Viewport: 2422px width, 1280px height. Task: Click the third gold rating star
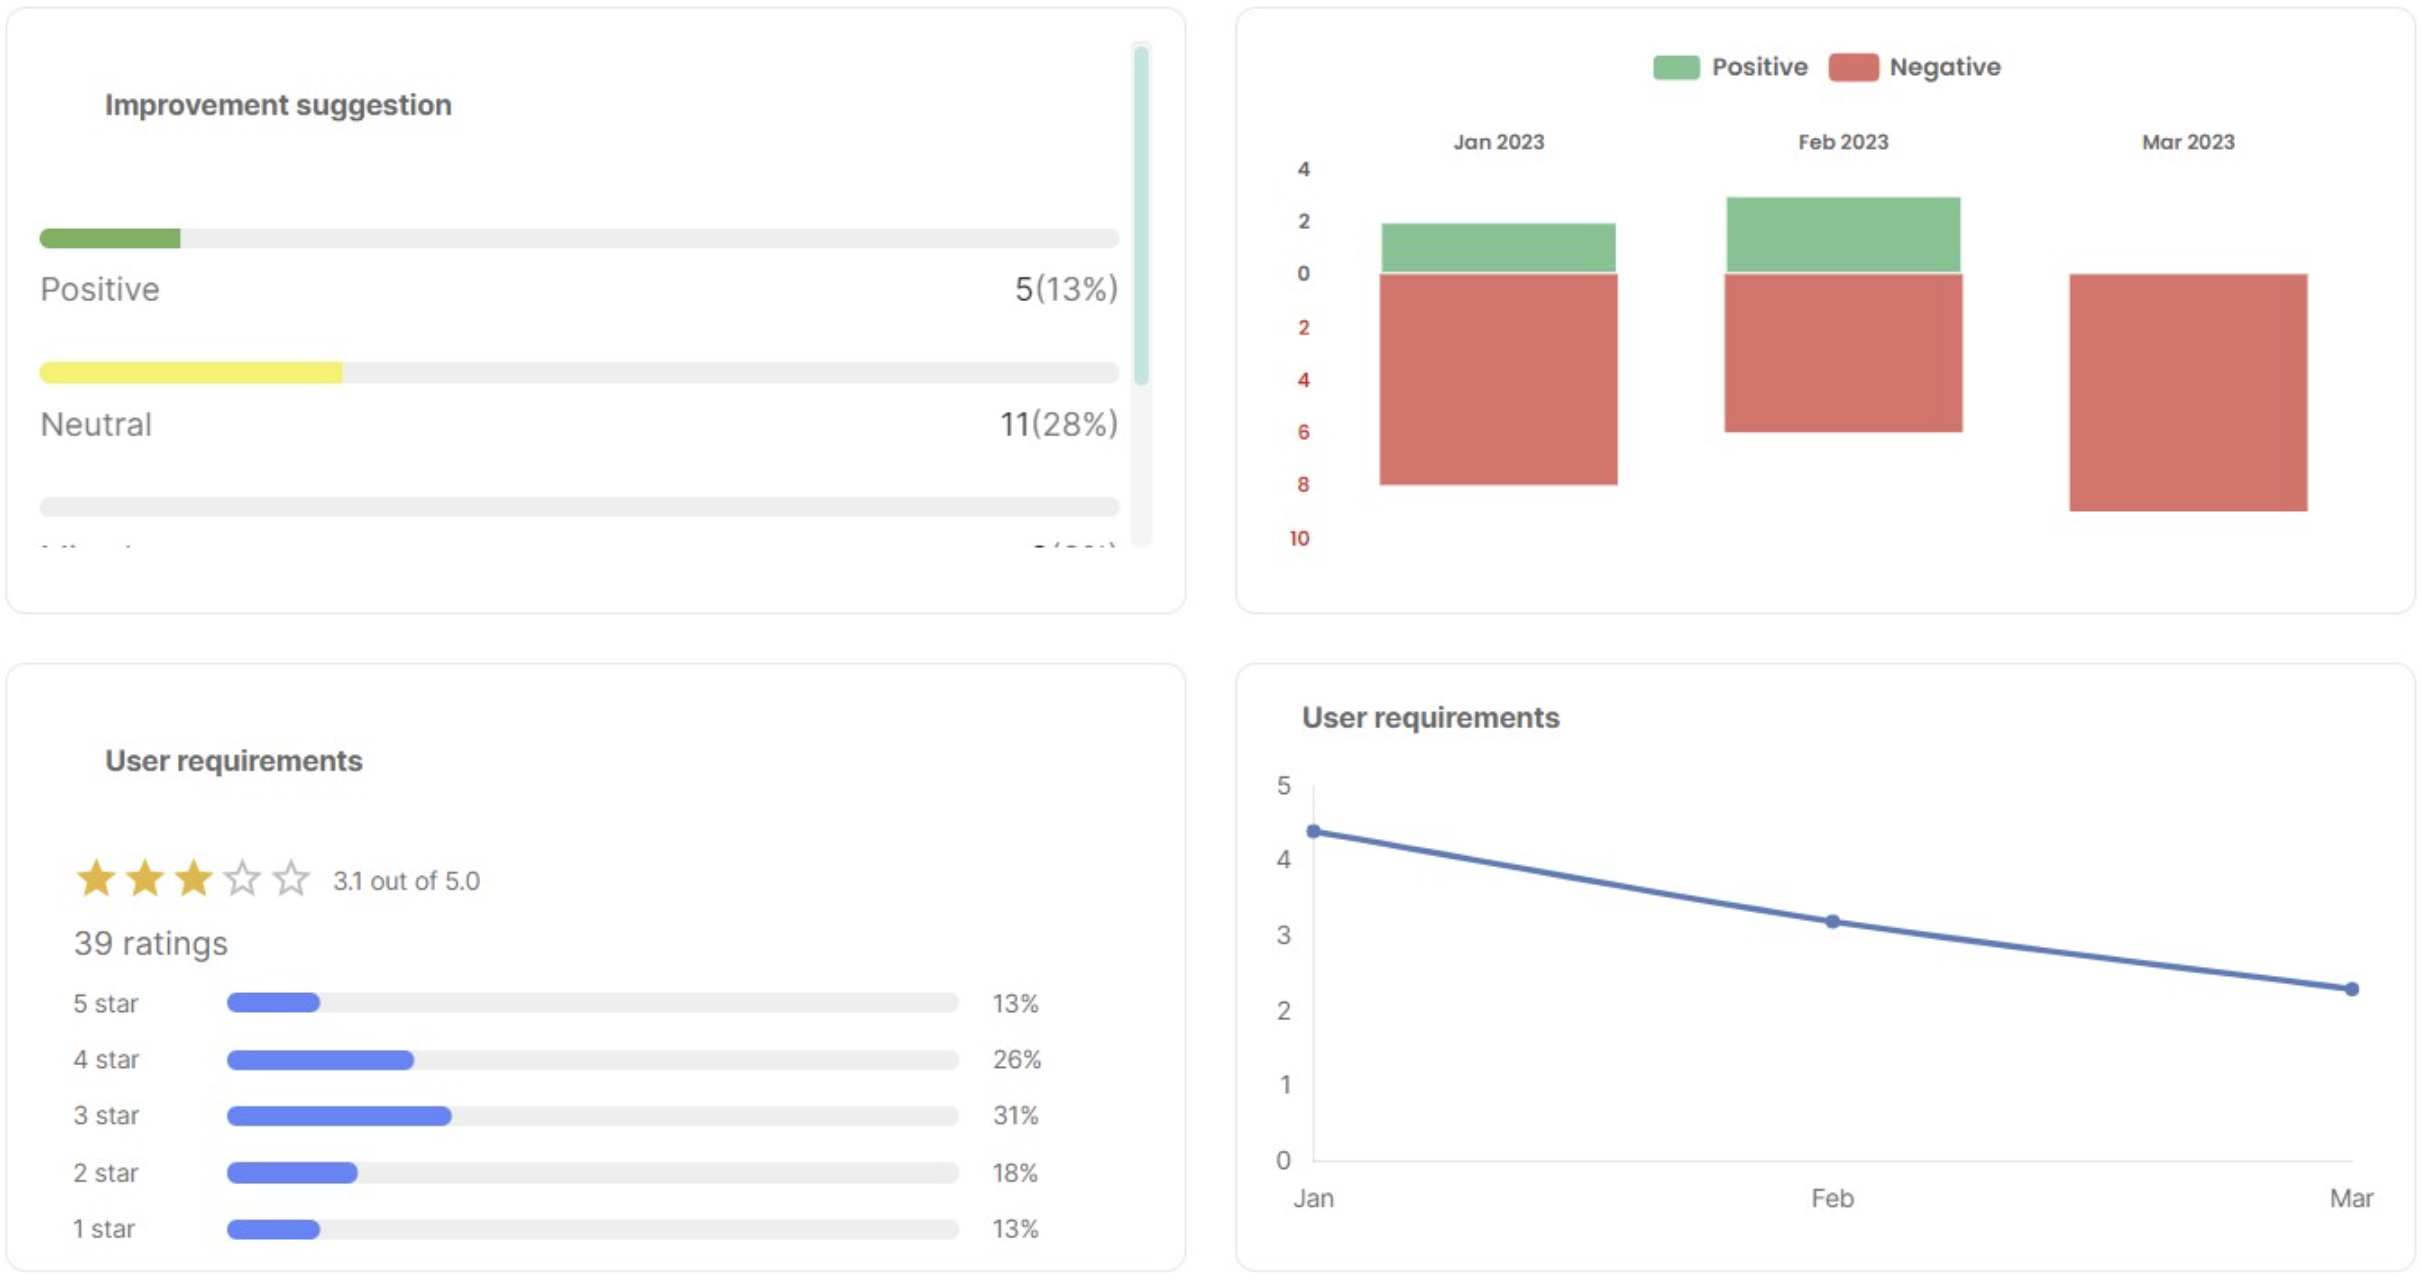pos(193,879)
